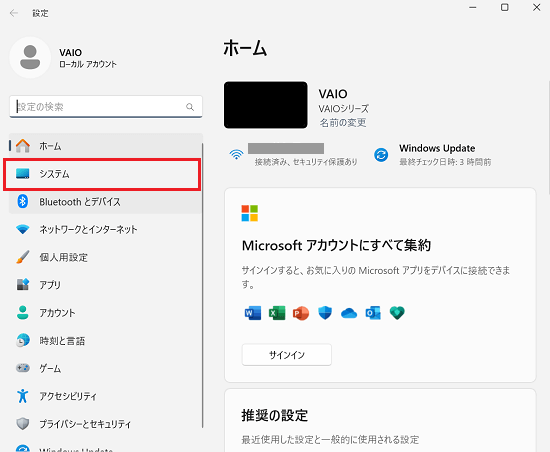This screenshot has width=550, height=452.
Task: Minimize the Settings window
Action: [x=473, y=7]
